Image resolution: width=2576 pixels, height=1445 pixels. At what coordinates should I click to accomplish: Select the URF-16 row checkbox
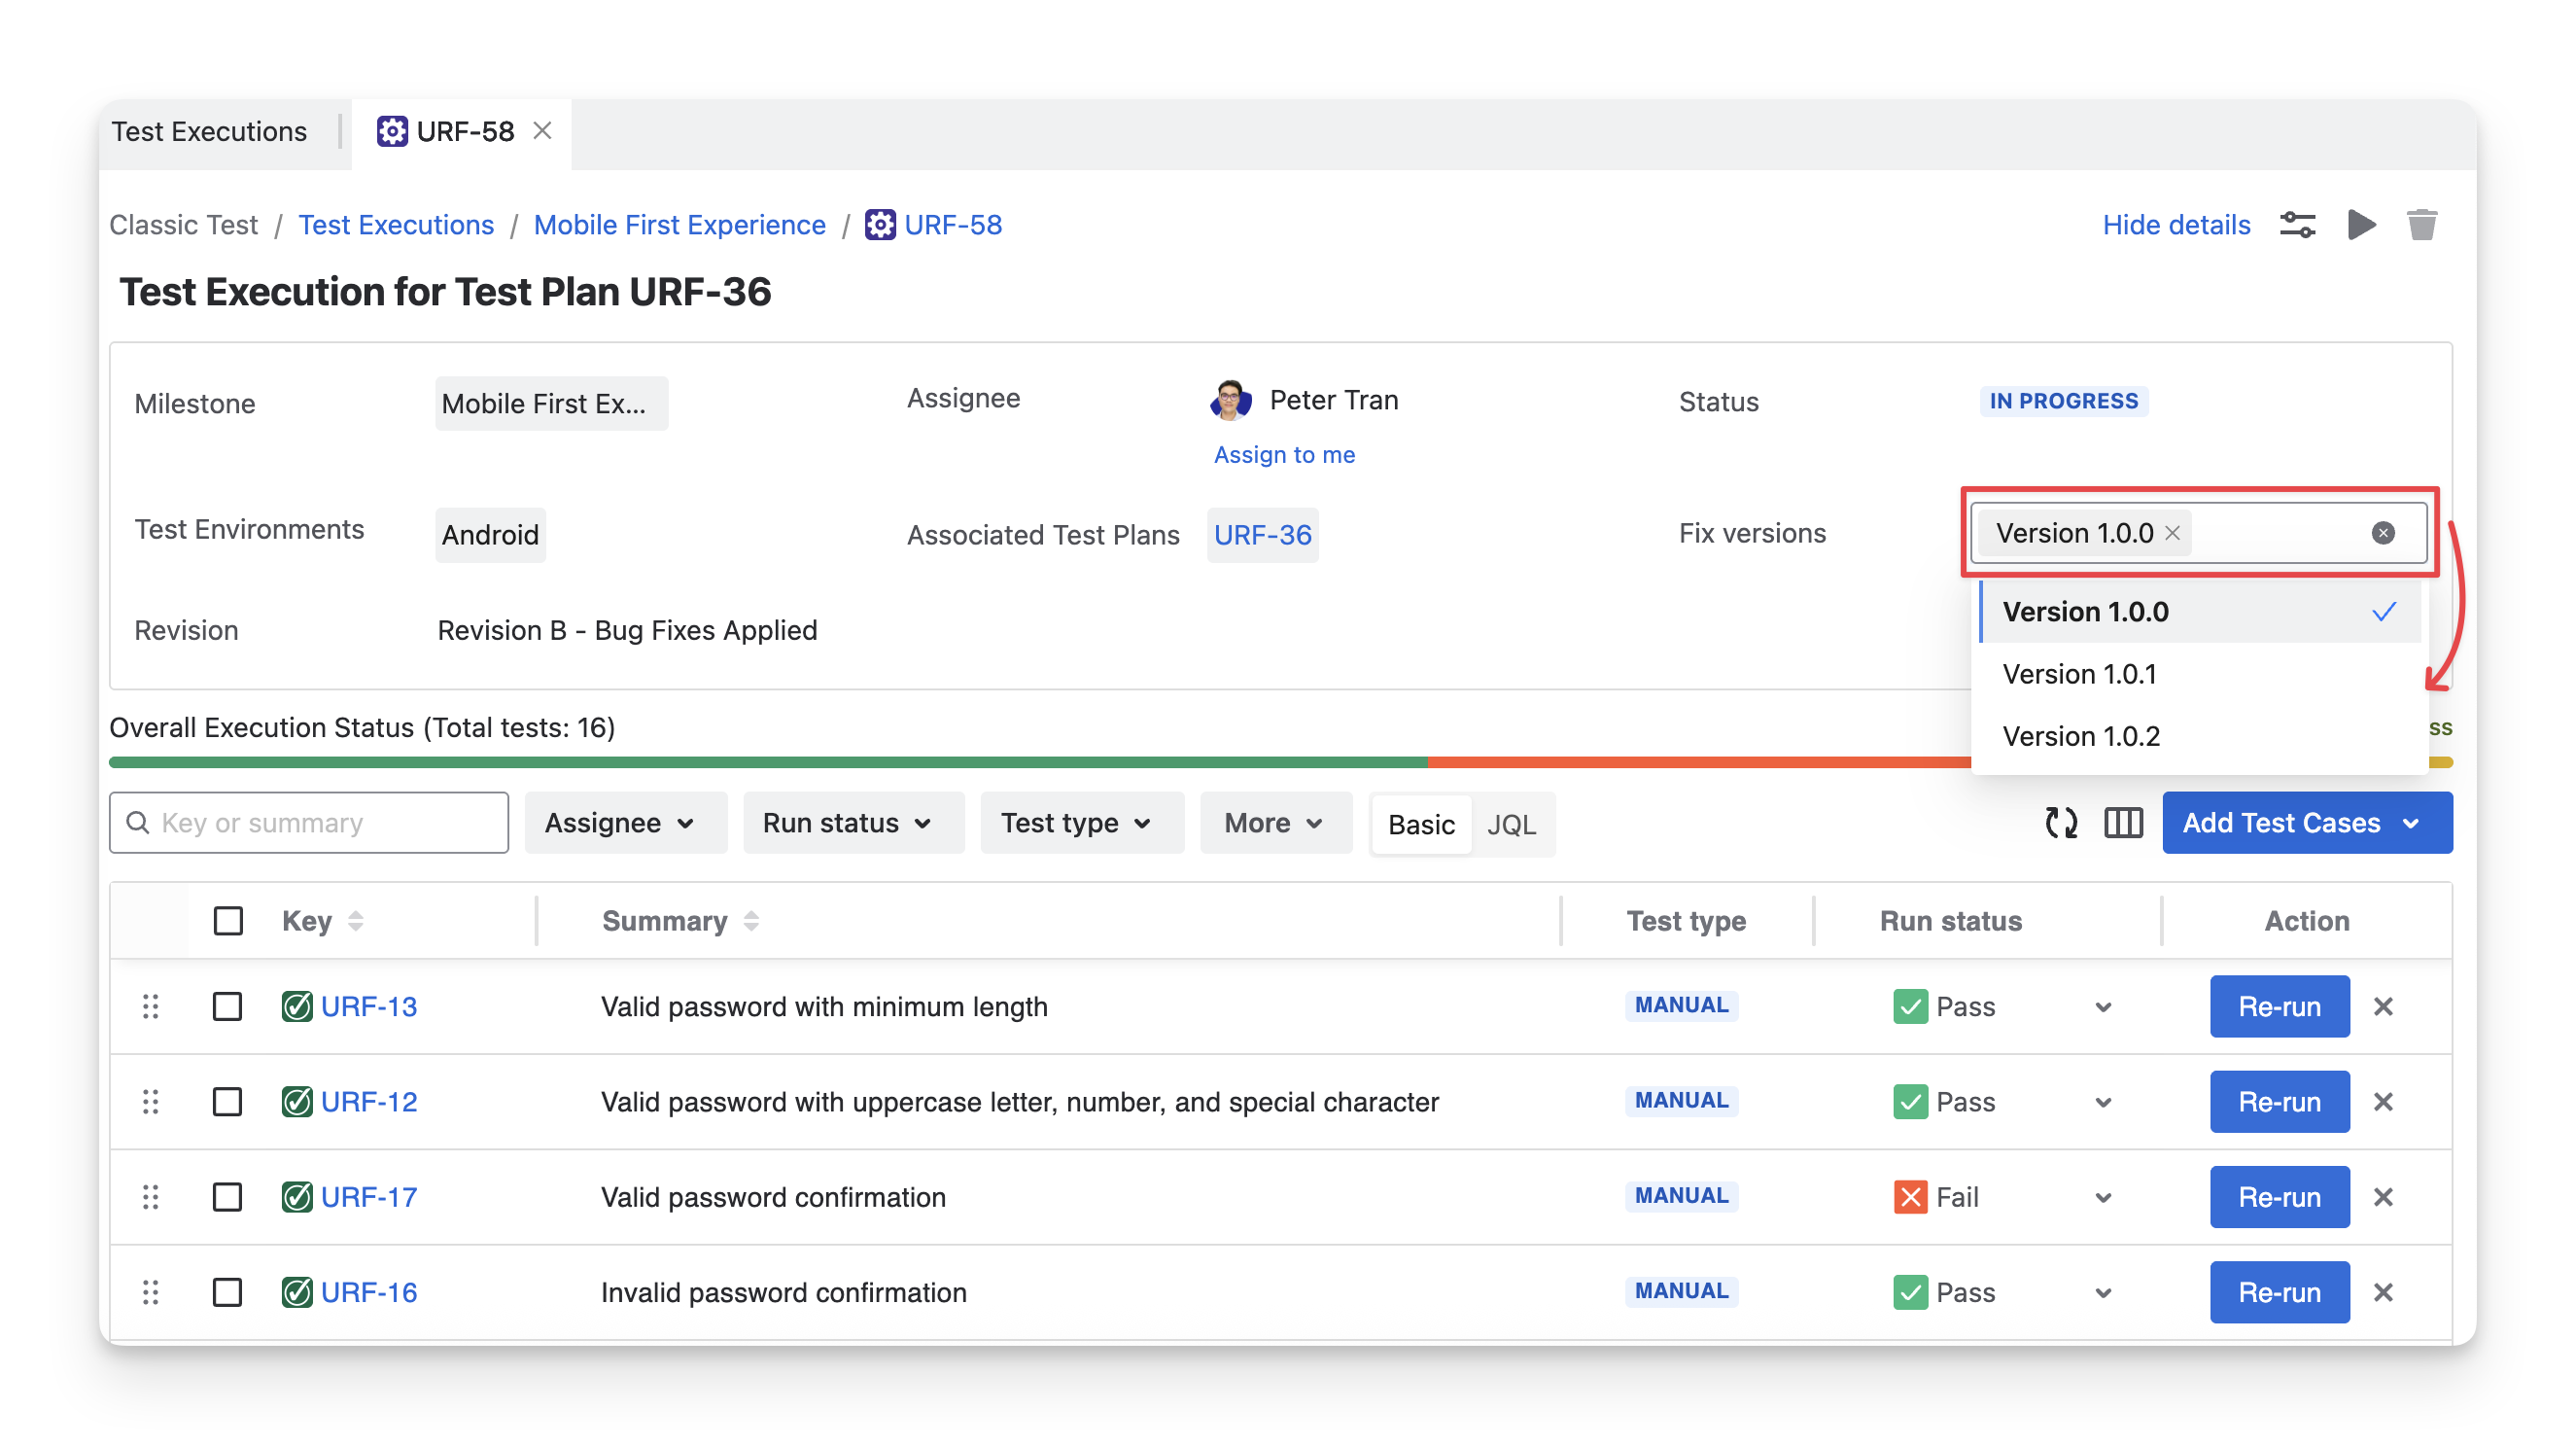click(228, 1292)
